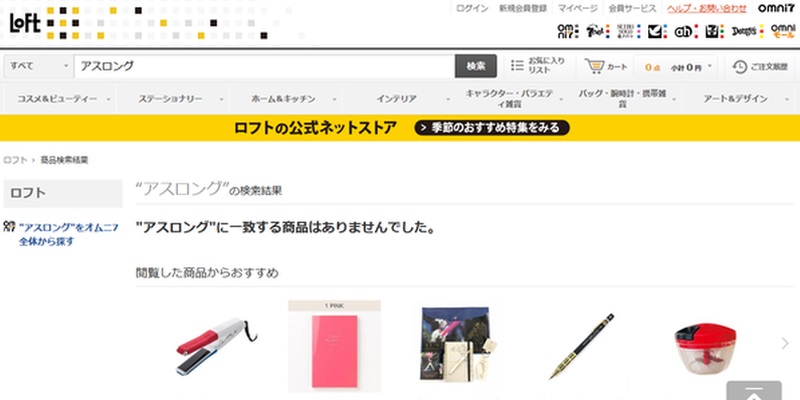
Task: Back to top arrow button
Action: [x=754, y=391]
